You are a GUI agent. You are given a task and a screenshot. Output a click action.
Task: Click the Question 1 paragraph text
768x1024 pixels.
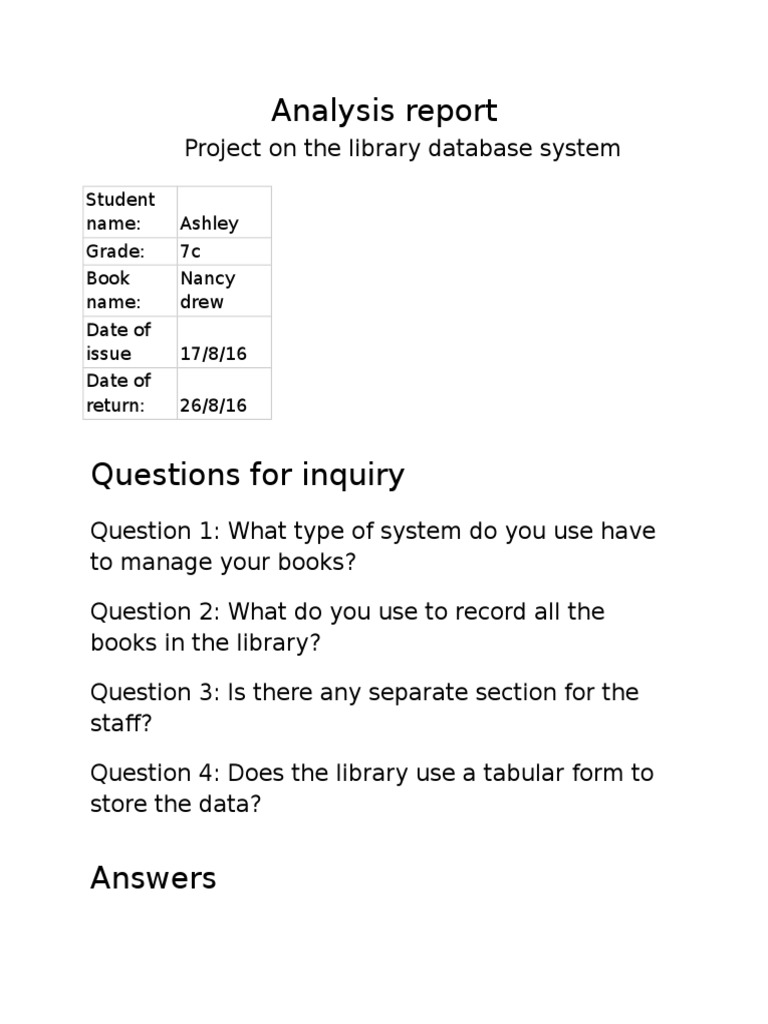(x=373, y=546)
